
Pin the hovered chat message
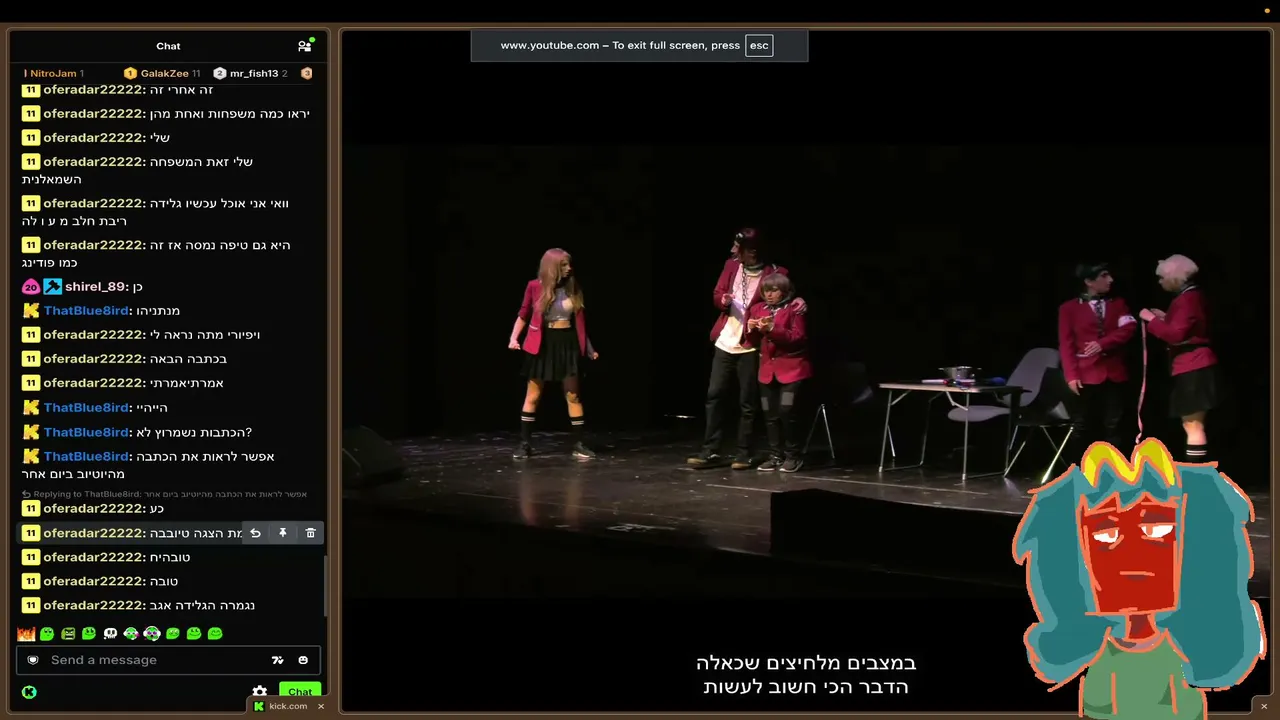click(x=283, y=533)
